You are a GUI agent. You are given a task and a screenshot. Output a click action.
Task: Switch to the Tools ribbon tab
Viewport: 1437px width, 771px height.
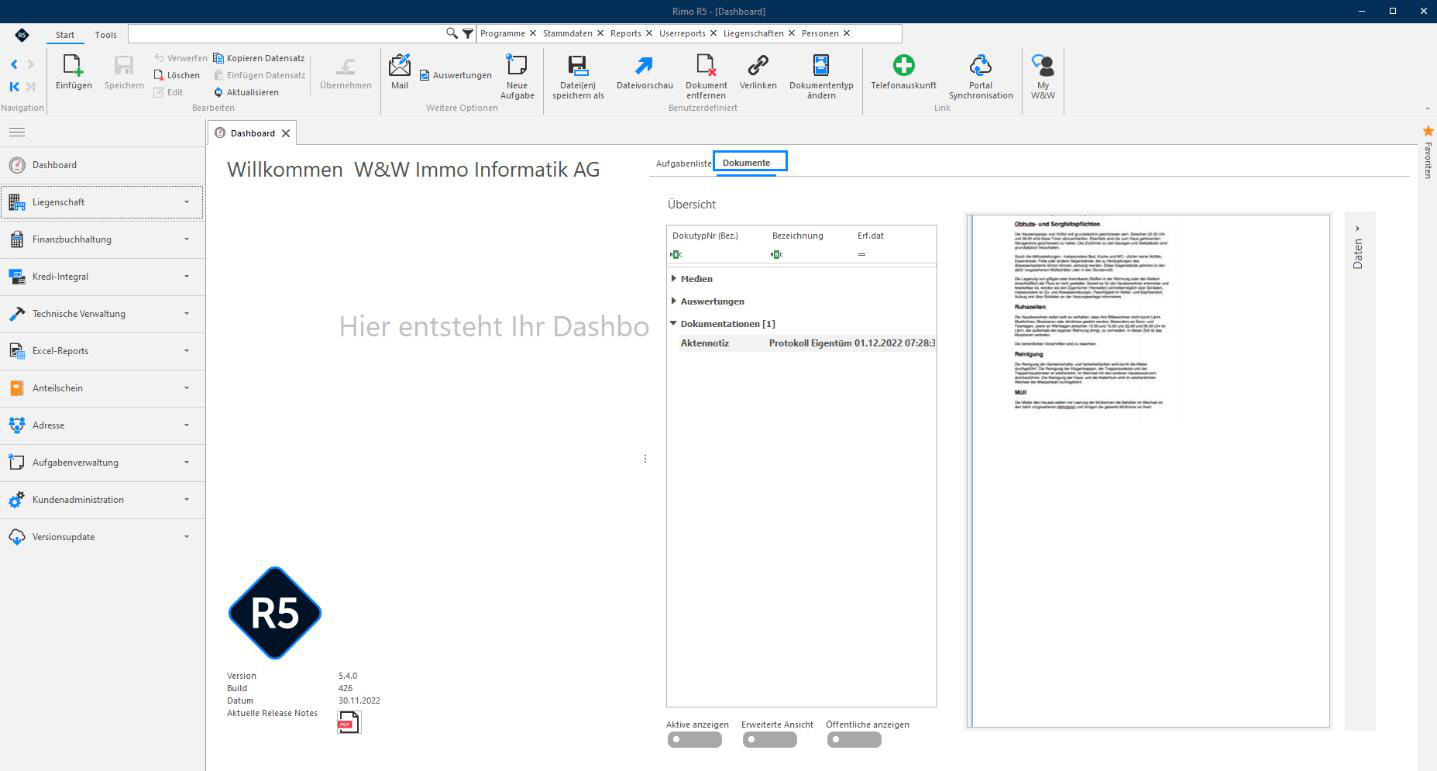click(x=105, y=35)
